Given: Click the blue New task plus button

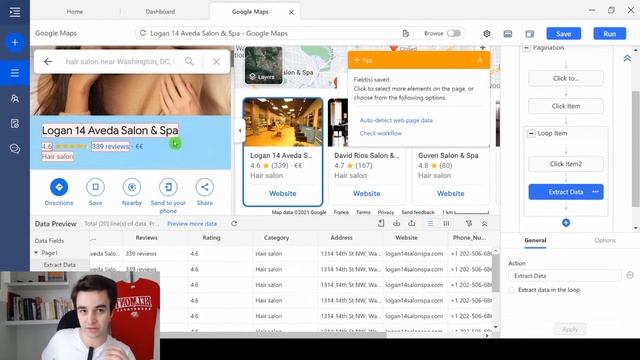Looking at the screenshot, I should [x=15, y=42].
